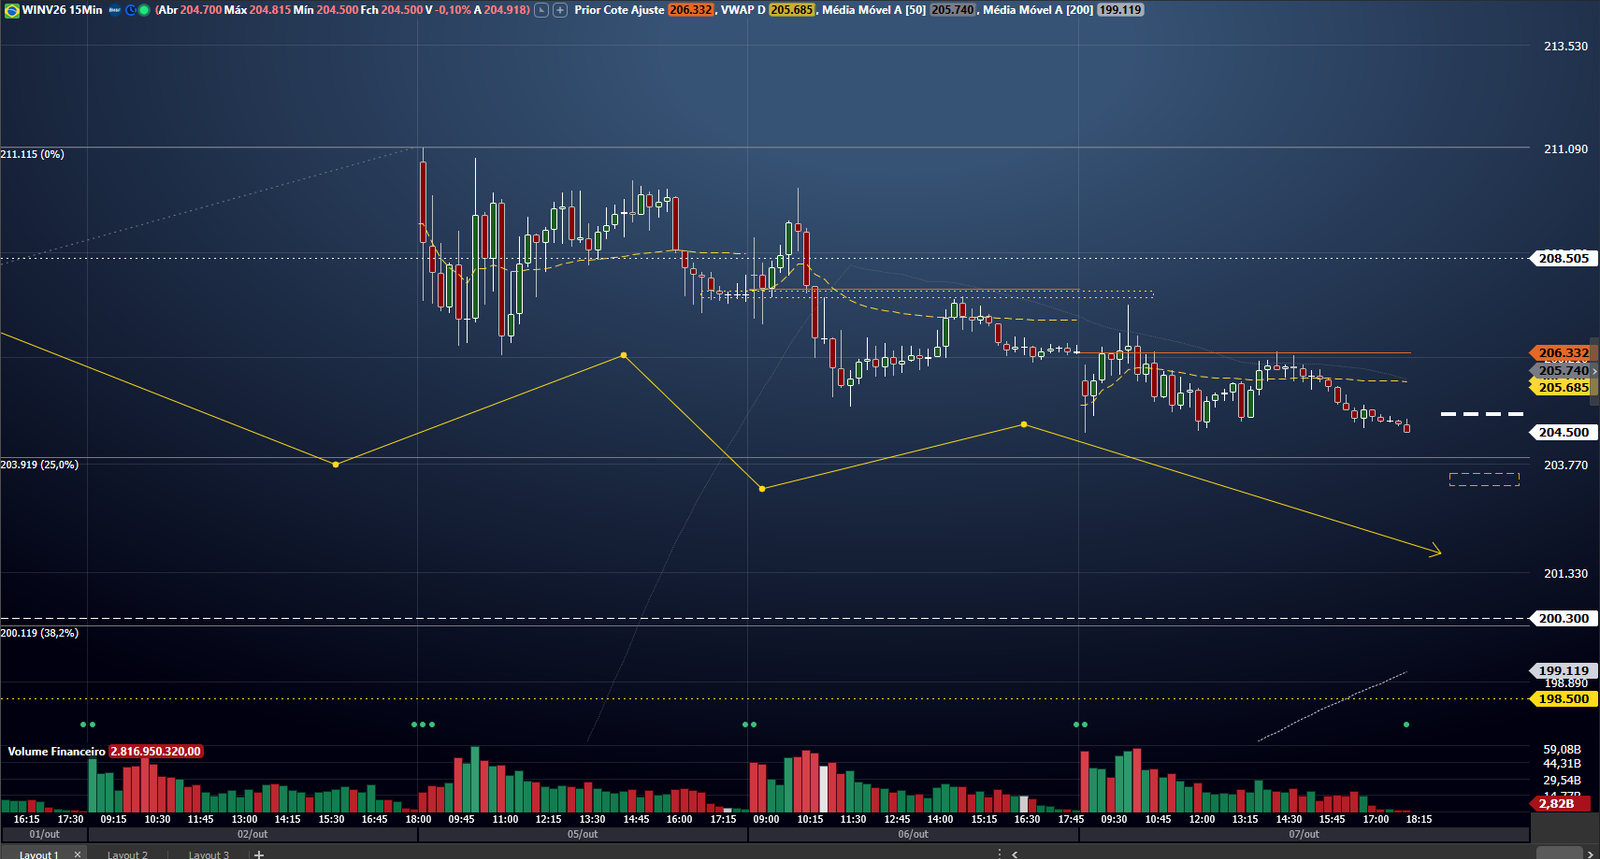This screenshot has height=859, width=1600.
Task: Click the plus box icon before Prior Cote Ajuste
Action: point(560,10)
